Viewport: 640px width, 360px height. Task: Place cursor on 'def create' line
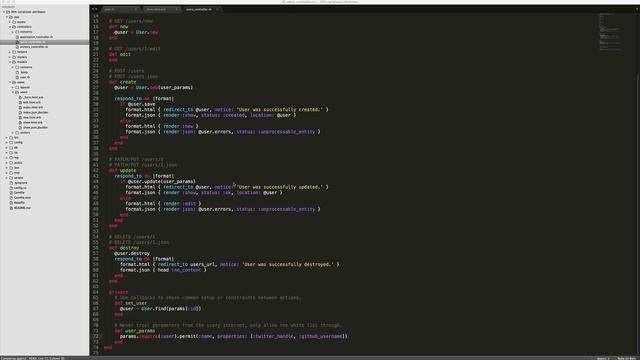click(122, 82)
